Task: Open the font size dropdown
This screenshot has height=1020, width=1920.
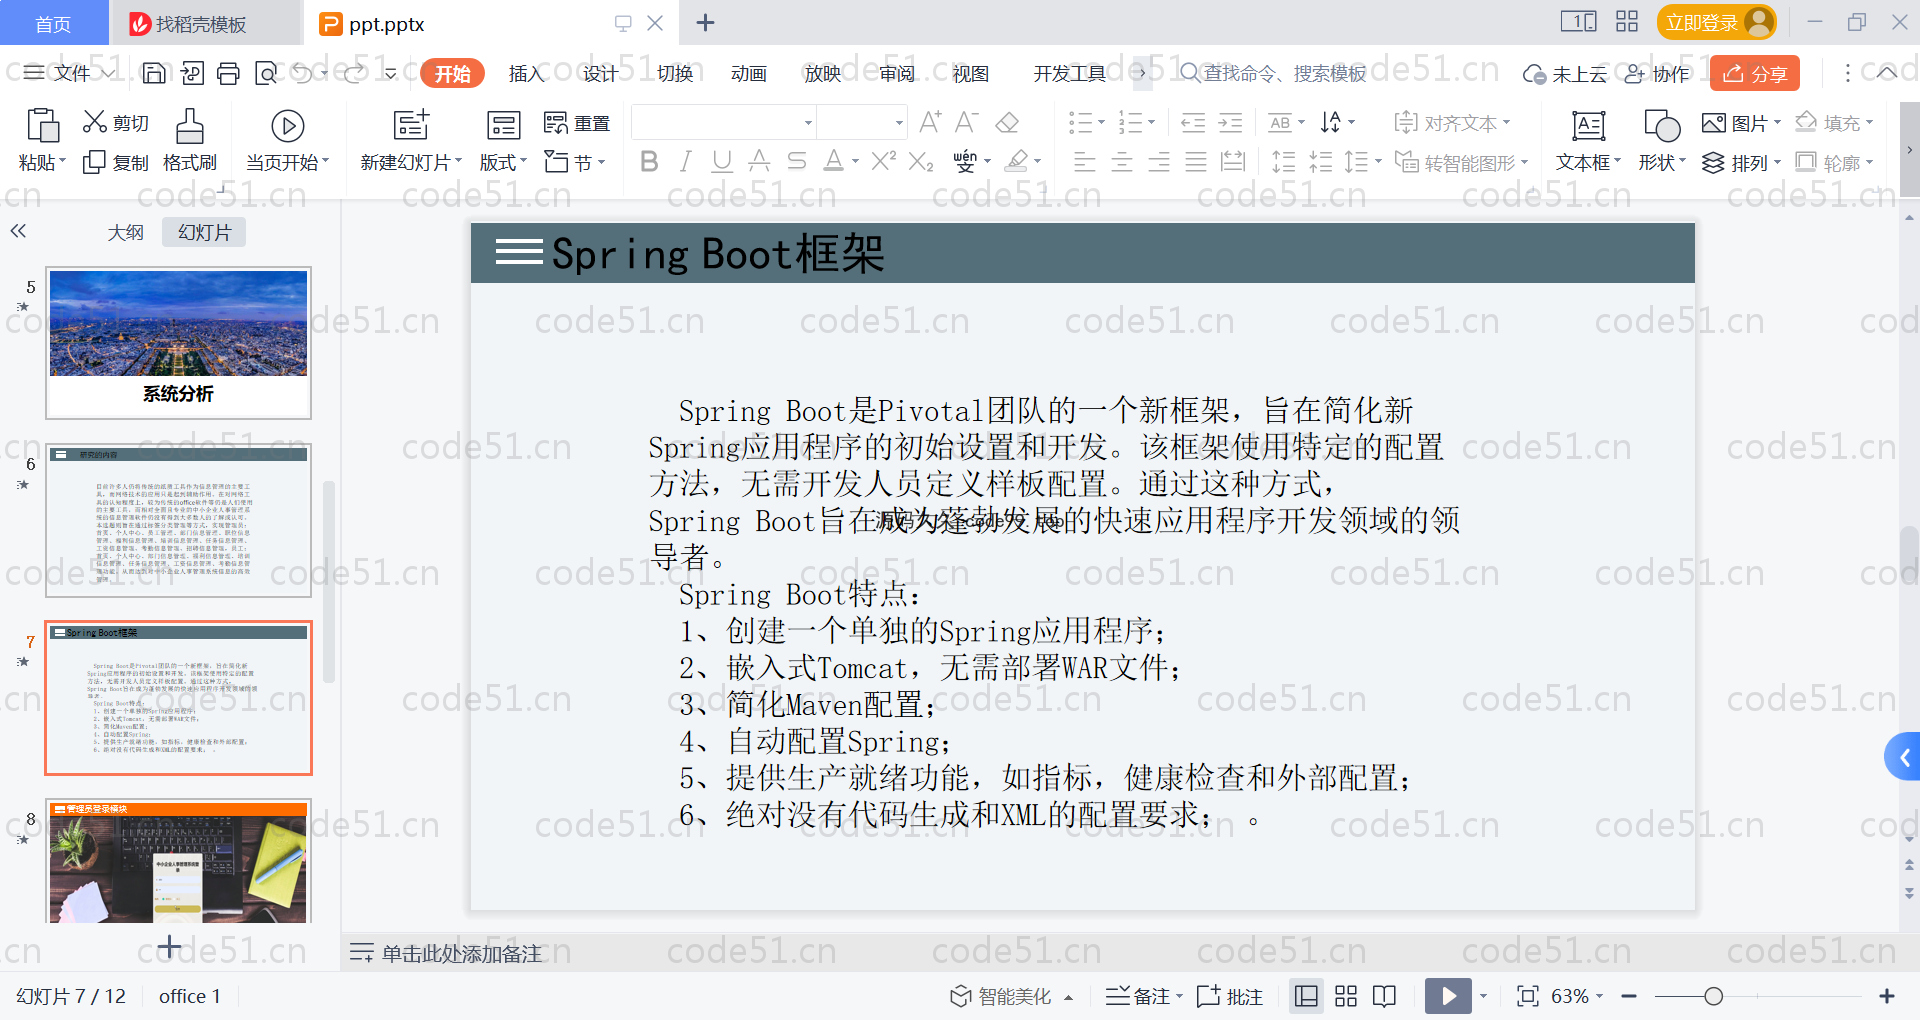Action: 899,123
